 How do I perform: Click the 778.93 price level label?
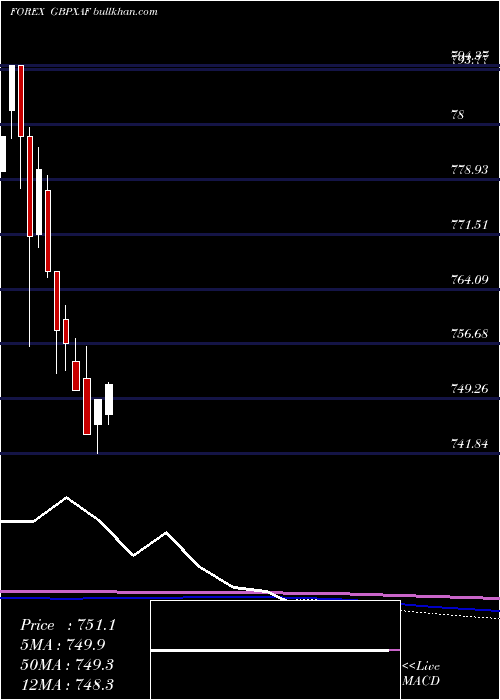[x=469, y=170]
